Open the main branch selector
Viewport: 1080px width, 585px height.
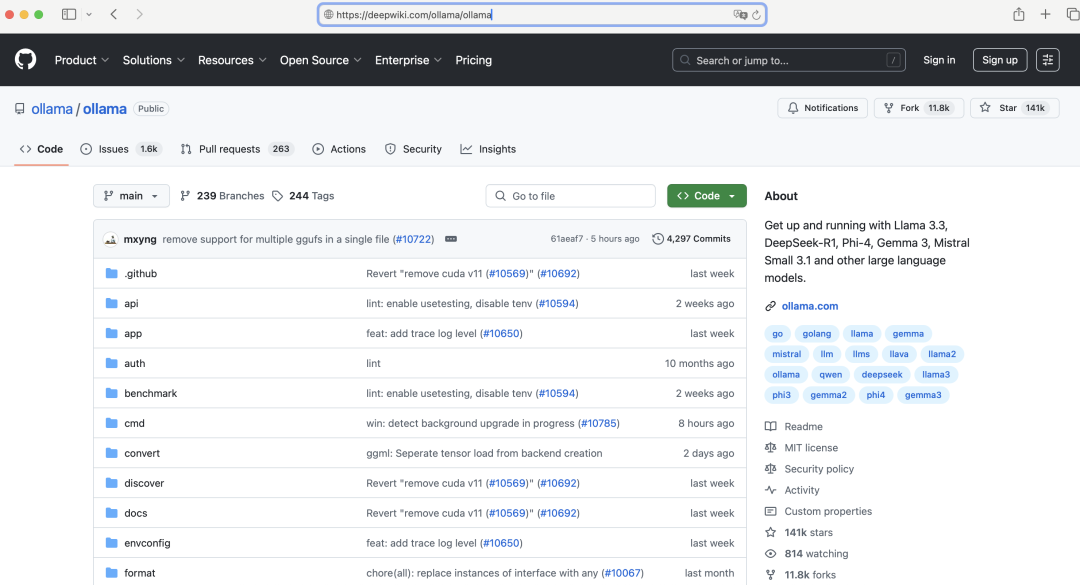131,196
